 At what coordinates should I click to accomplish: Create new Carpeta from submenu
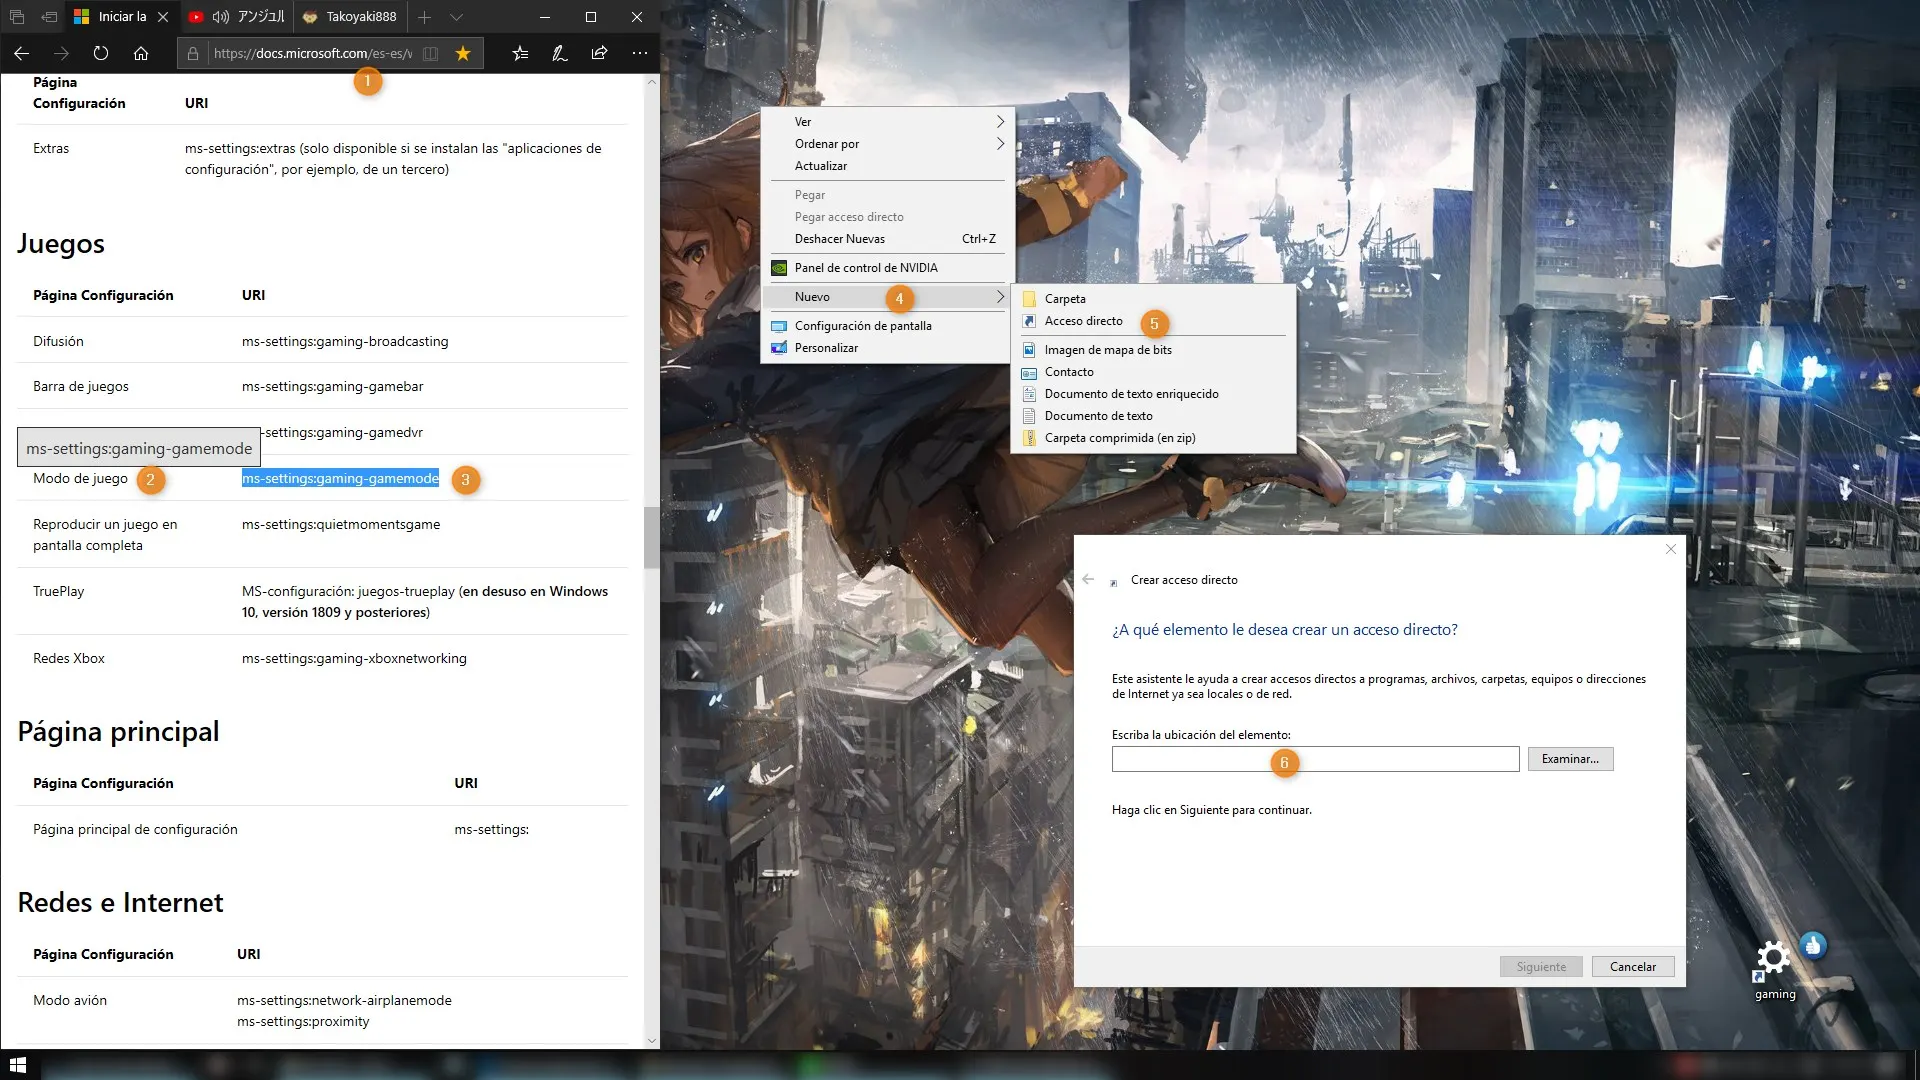[1154, 299]
